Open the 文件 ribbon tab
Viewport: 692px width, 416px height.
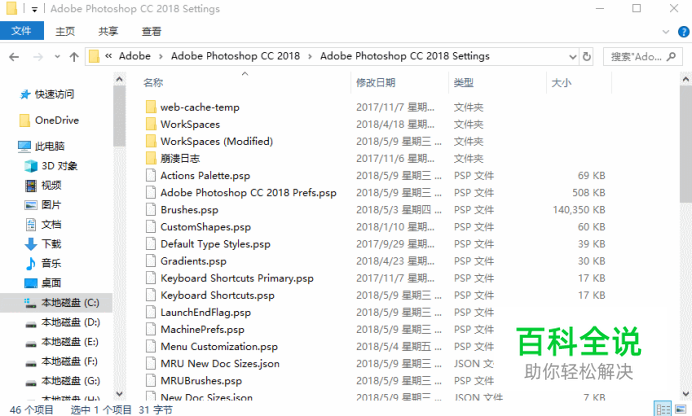[x=22, y=31]
